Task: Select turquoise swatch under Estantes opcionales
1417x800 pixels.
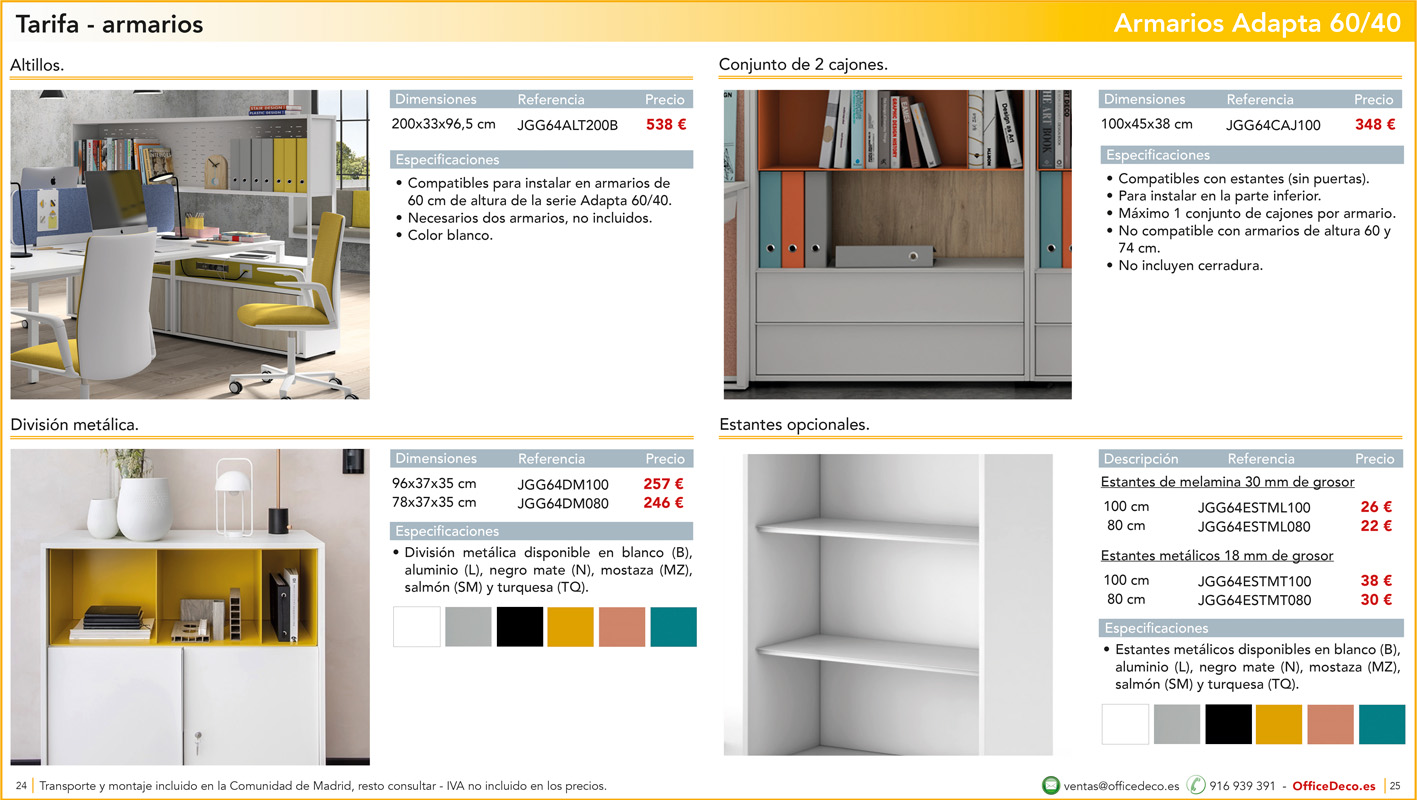Action: [x=1382, y=724]
